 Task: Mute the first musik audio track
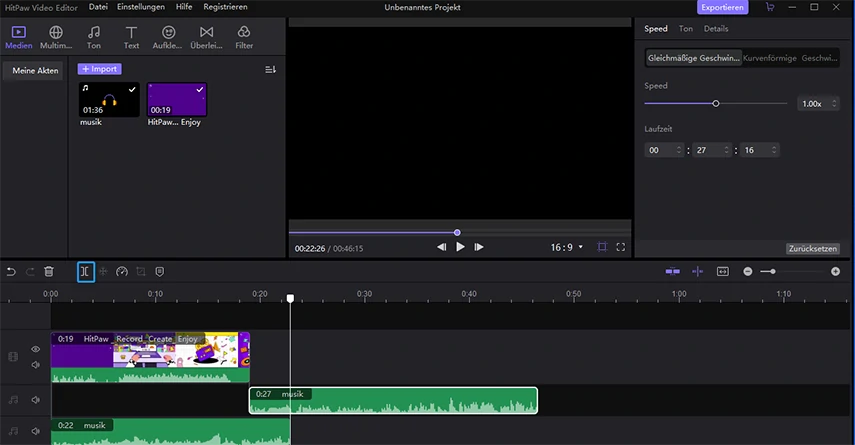coord(35,400)
